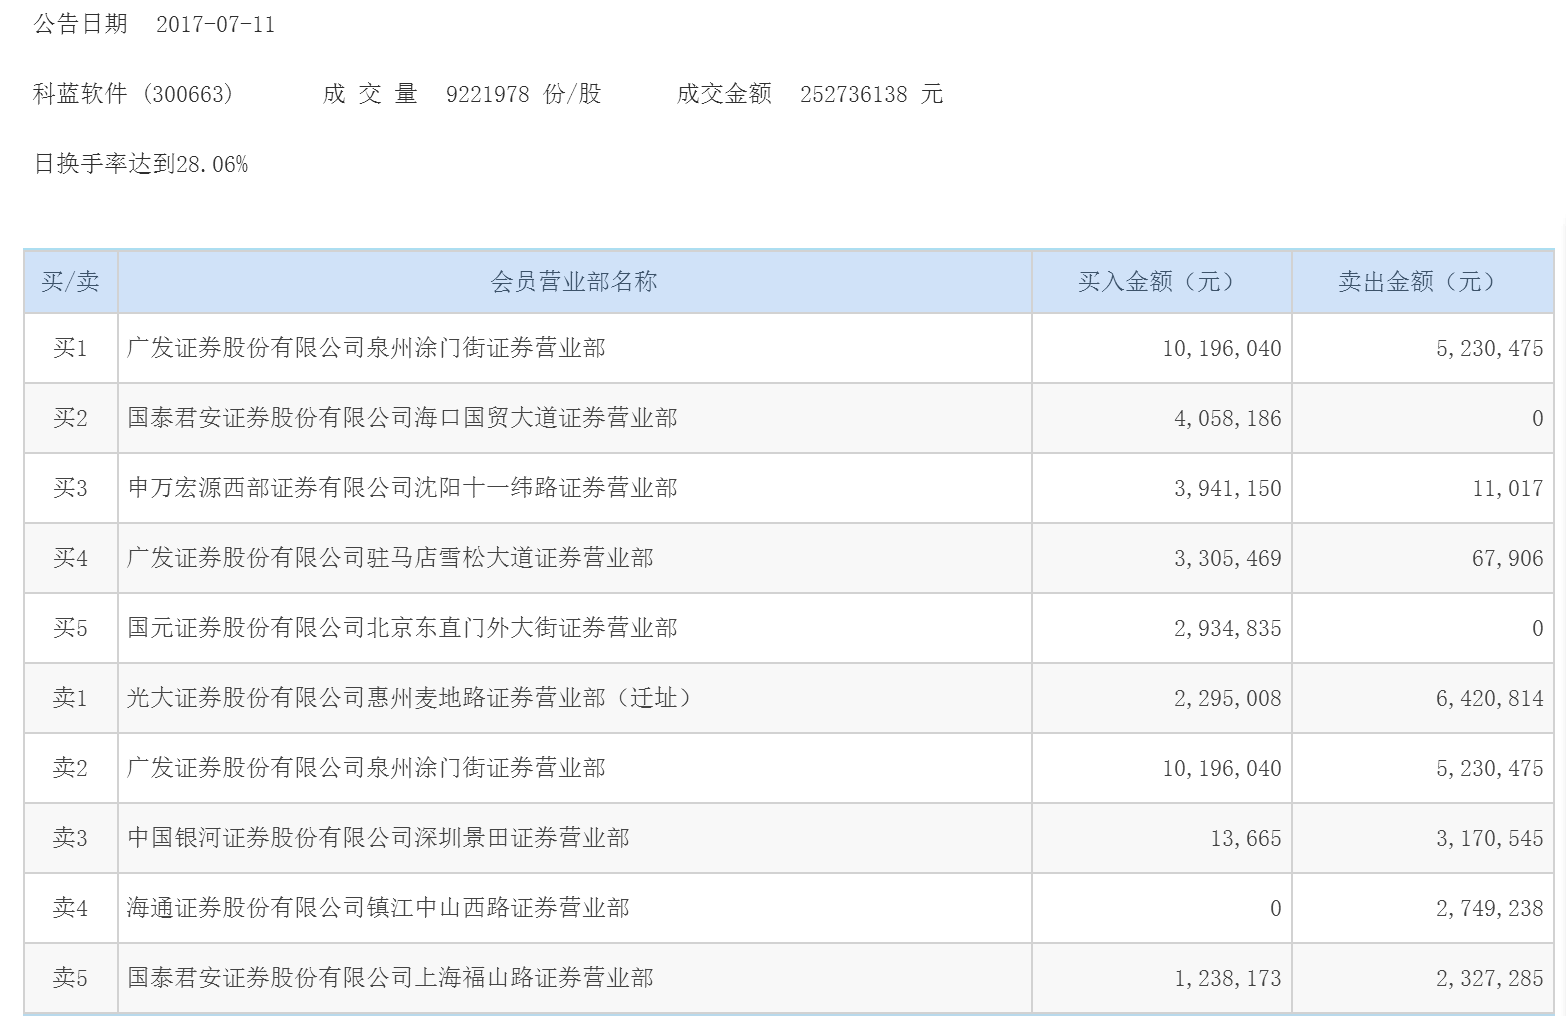Click buy amount 10,196,040 in 买1 row
1566x1016 pixels.
click(1222, 349)
